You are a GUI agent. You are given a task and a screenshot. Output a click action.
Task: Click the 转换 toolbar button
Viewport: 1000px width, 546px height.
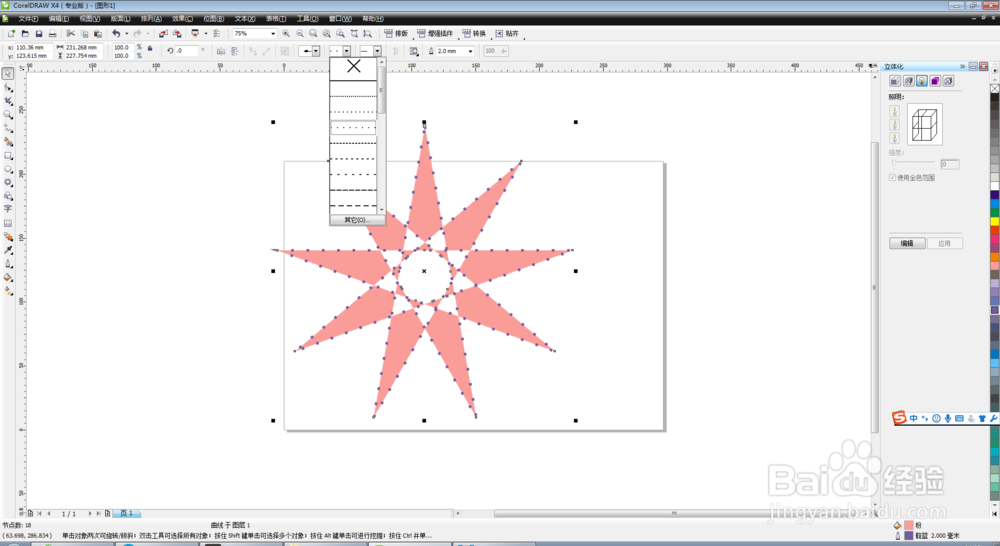point(474,33)
